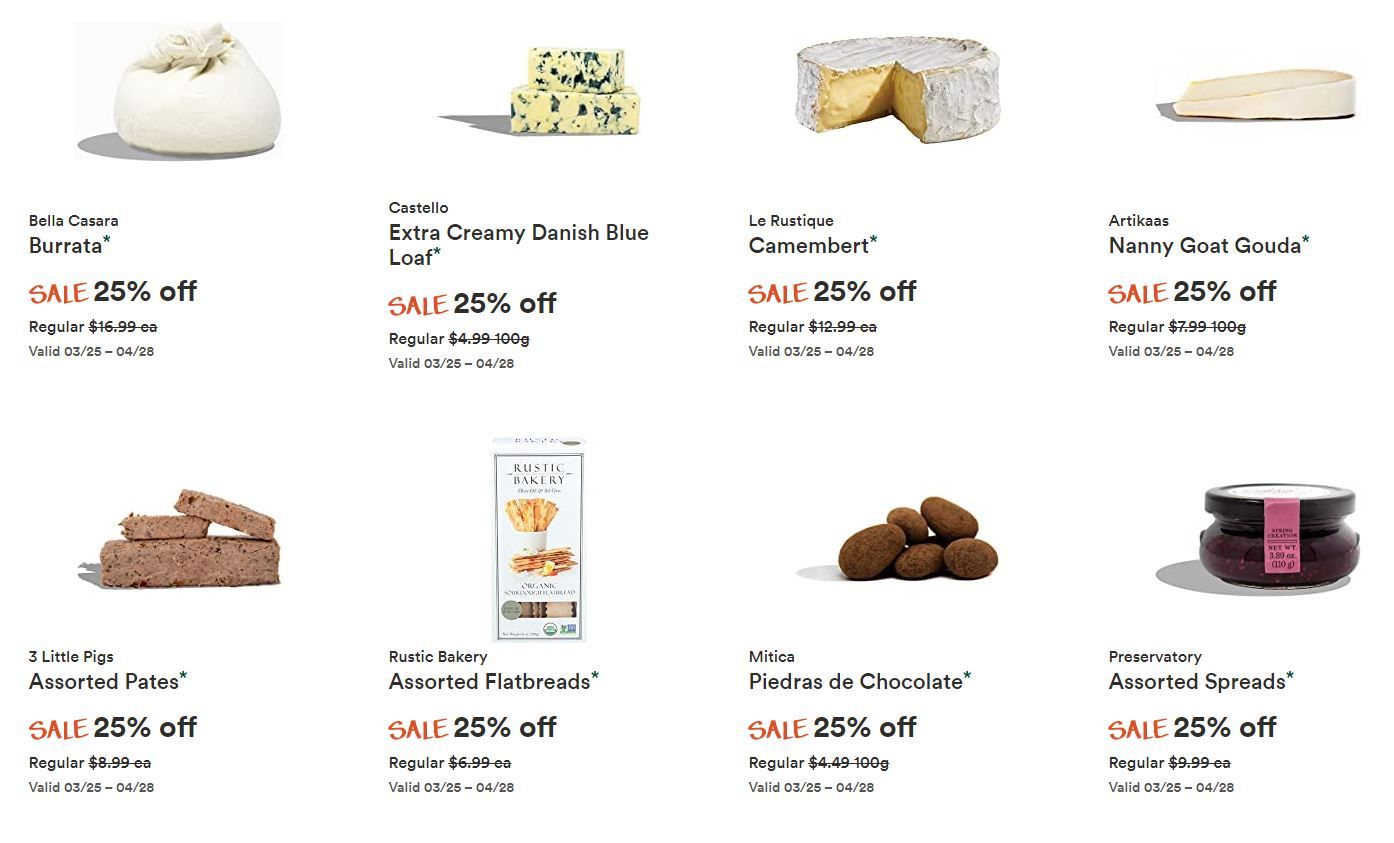View the Camembert wheel image
This screenshot has width=1394, height=843.
coord(898,90)
